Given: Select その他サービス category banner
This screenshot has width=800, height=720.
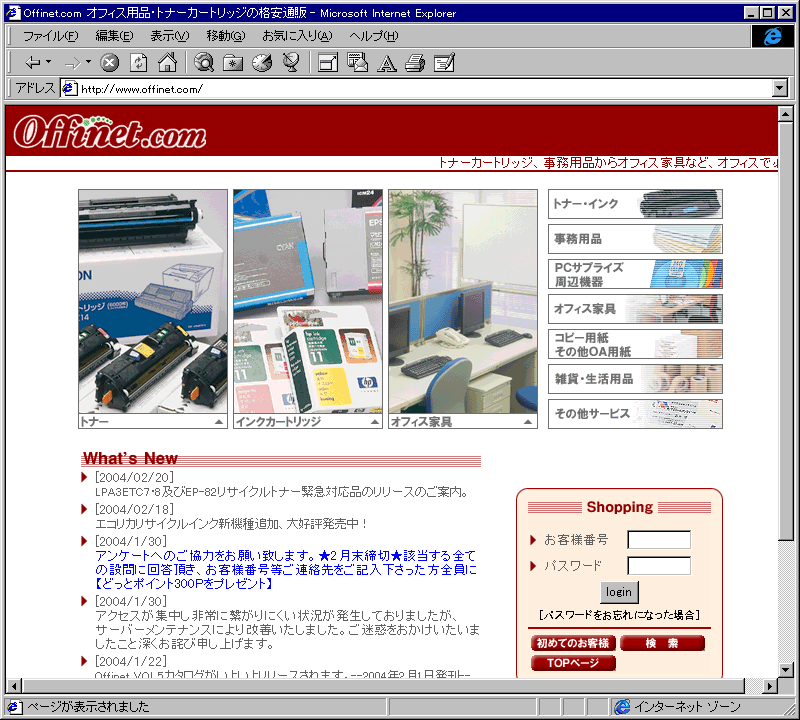Looking at the screenshot, I should [635, 414].
